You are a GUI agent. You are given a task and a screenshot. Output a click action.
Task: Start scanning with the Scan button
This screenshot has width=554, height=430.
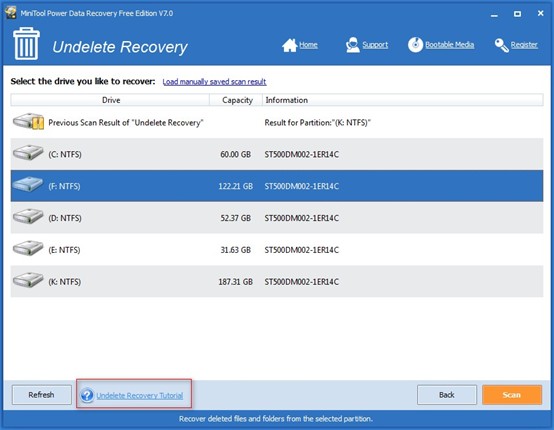(512, 395)
